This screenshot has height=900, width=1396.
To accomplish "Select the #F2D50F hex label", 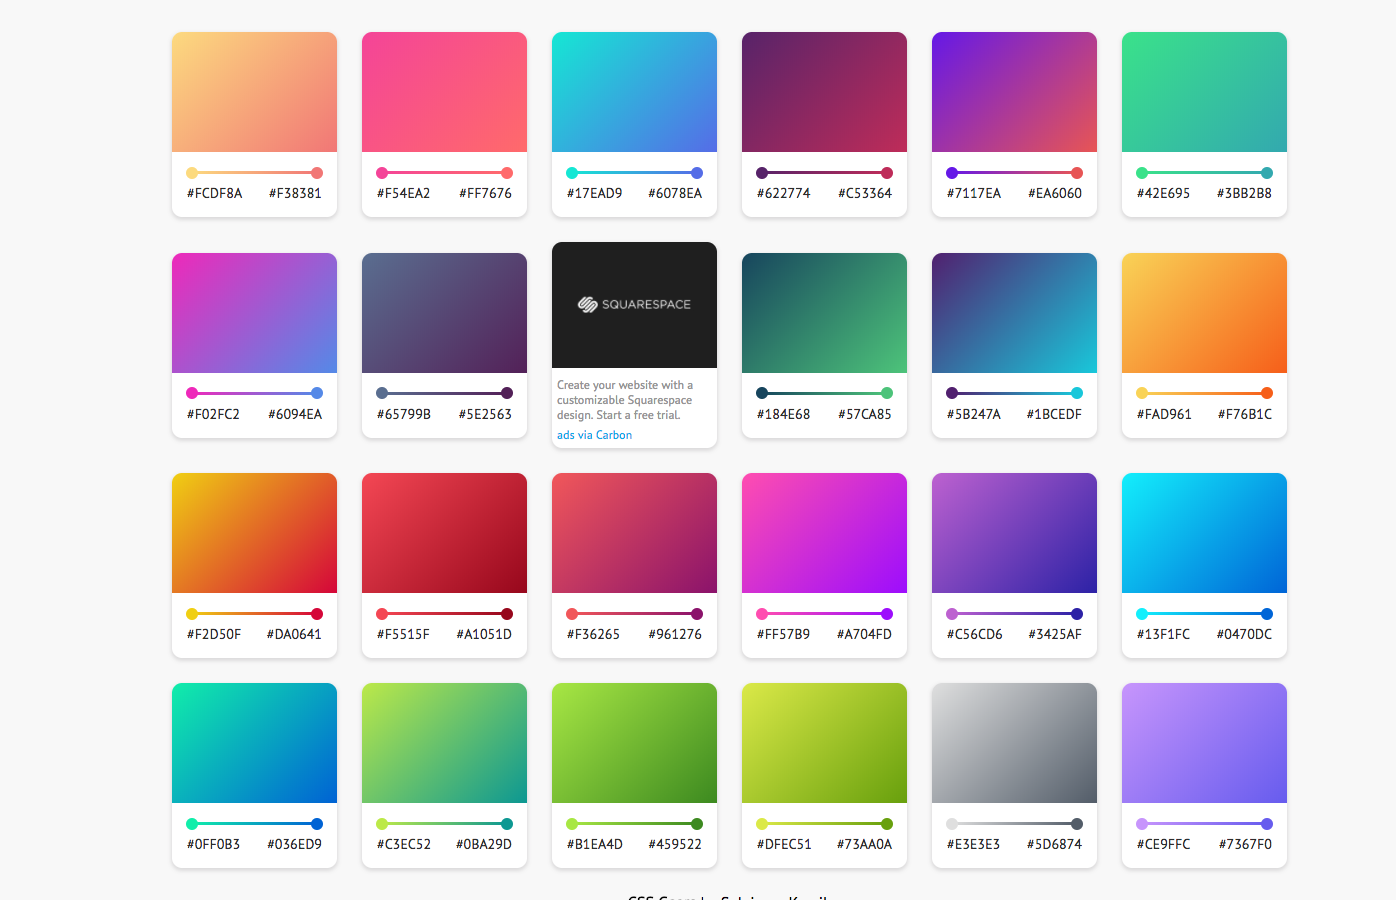I will (214, 634).
